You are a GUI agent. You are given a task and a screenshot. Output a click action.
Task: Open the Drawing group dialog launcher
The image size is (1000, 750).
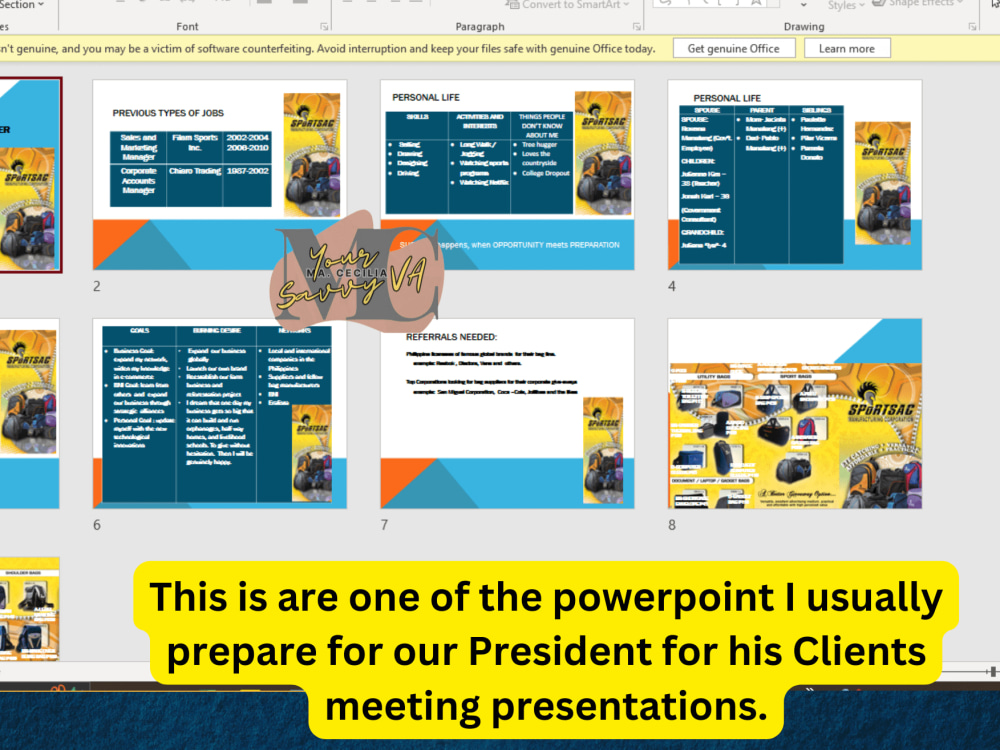tap(973, 26)
